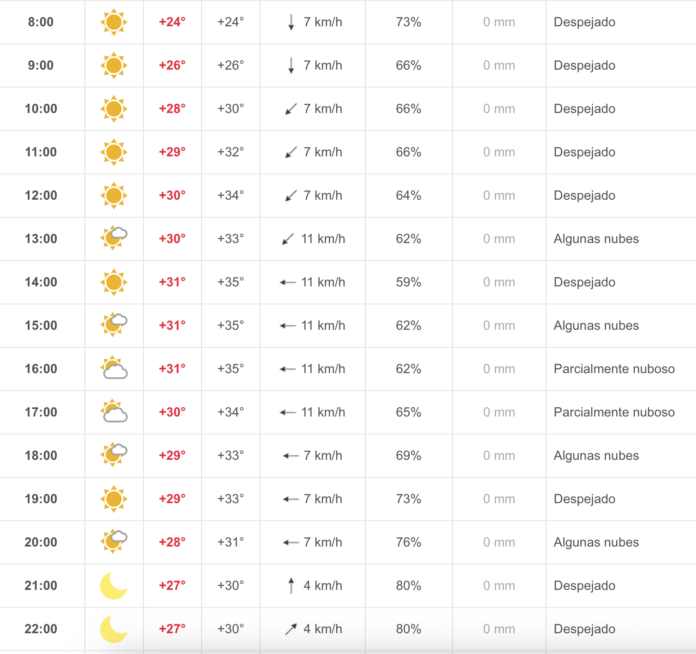Click the diagonal wind arrow at 22:00

click(291, 629)
